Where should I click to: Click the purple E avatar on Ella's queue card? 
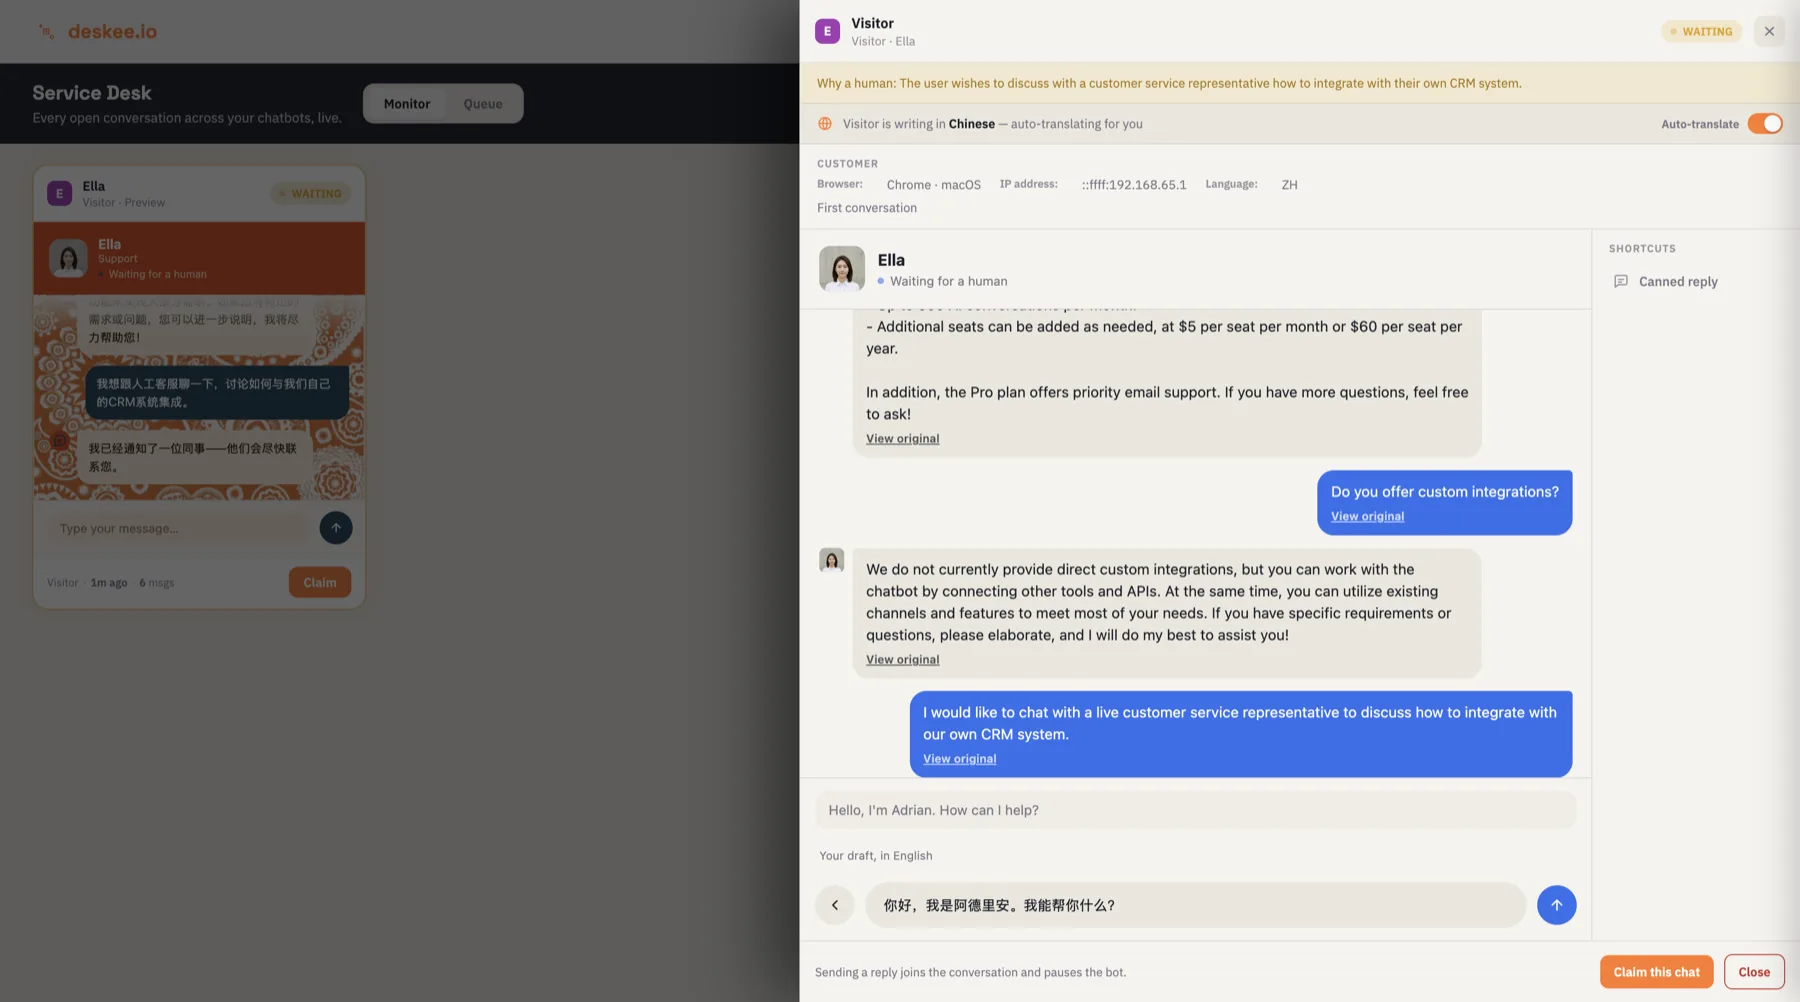pyautogui.click(x=59, y=194)
